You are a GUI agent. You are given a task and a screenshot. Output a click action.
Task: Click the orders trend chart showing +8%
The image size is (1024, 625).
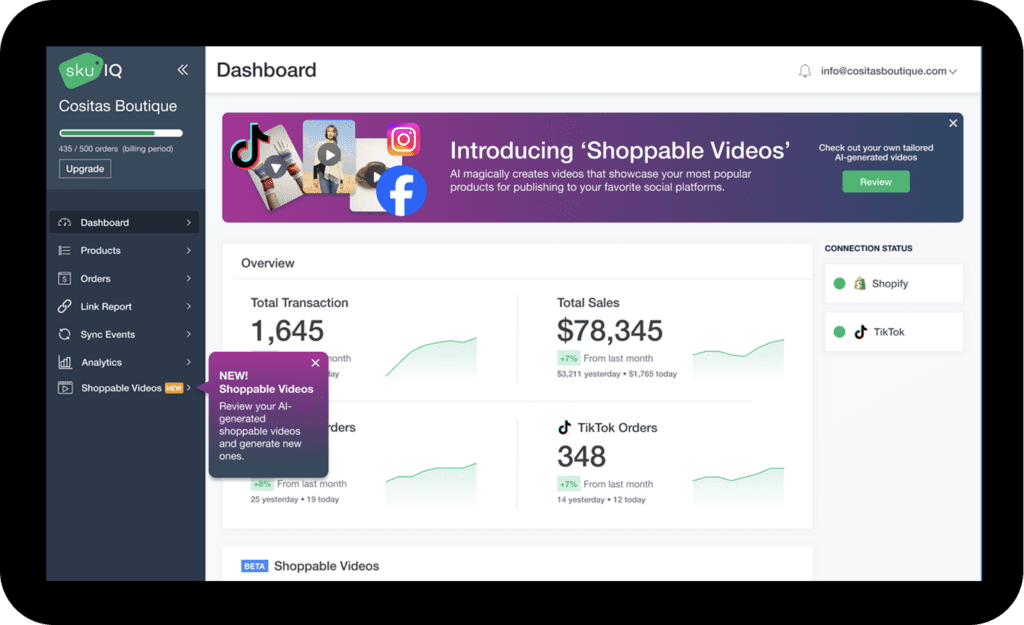tap(431, 484)
